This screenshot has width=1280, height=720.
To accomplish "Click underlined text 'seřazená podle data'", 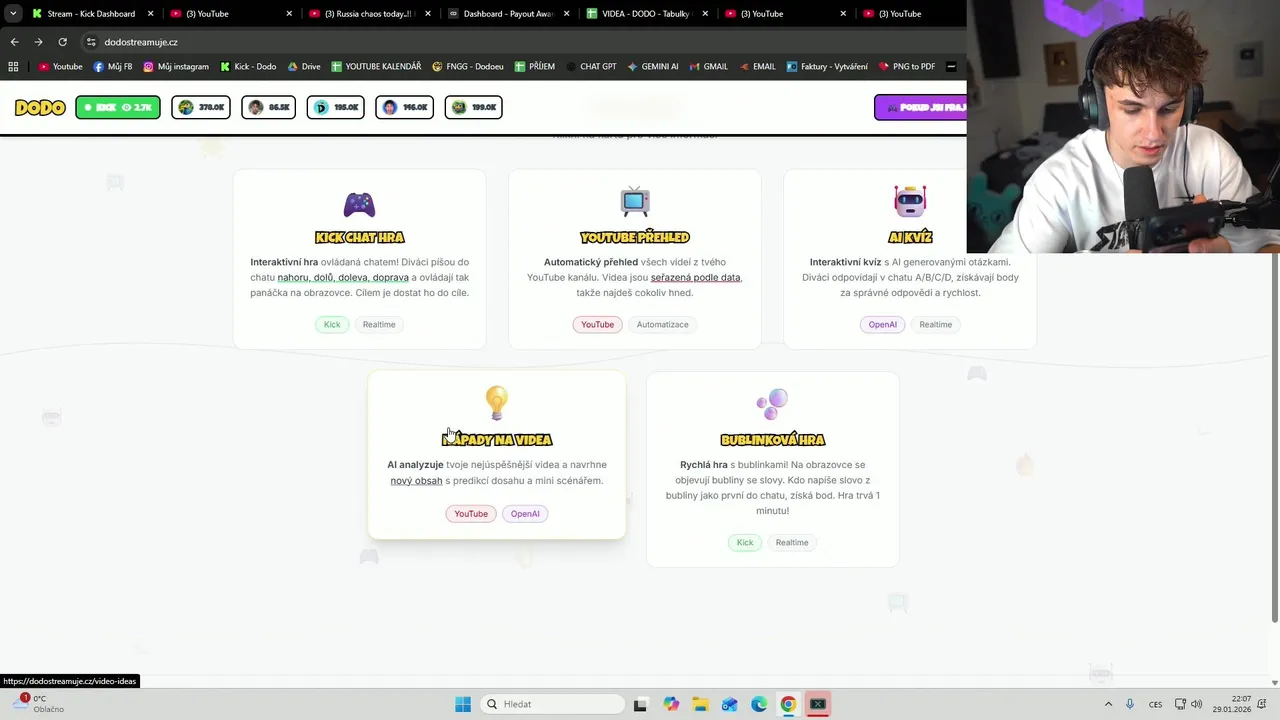I will click(x=696, y=277).
